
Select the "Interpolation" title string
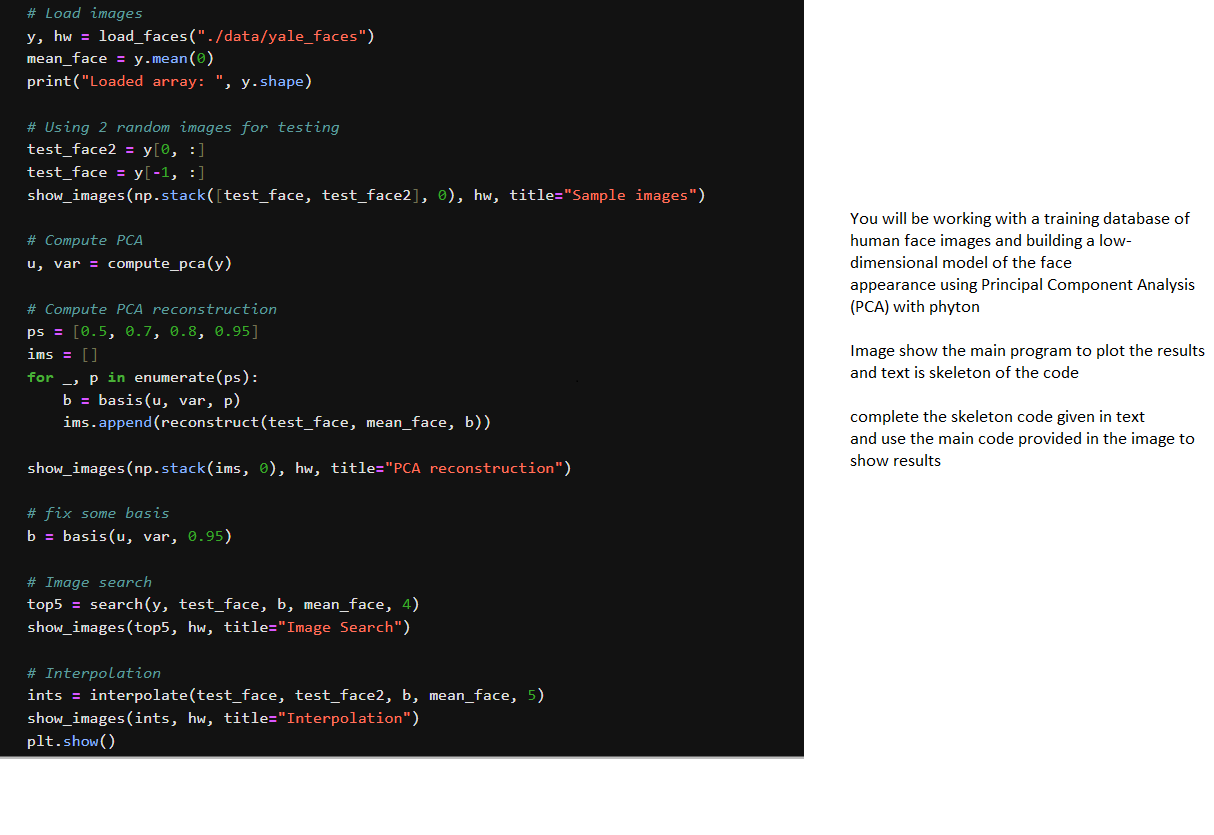345,717
